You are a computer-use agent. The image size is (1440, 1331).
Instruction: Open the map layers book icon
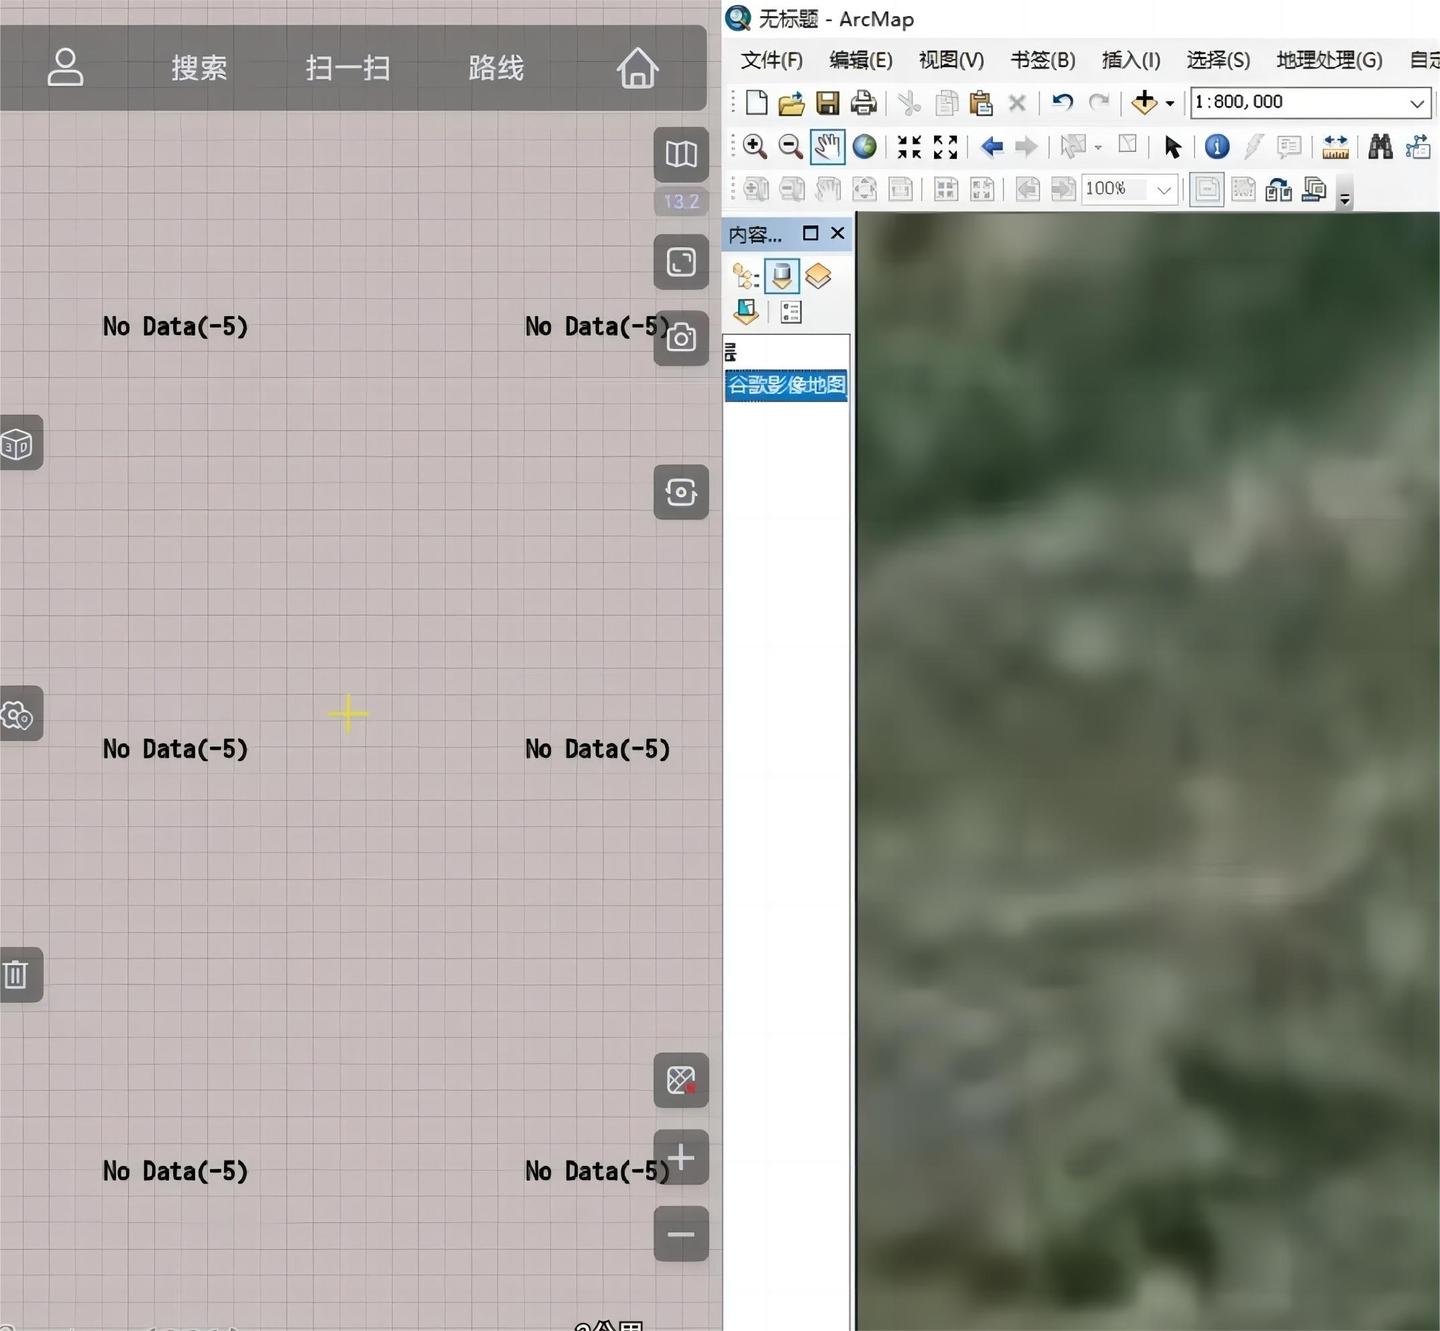(681, 154)
